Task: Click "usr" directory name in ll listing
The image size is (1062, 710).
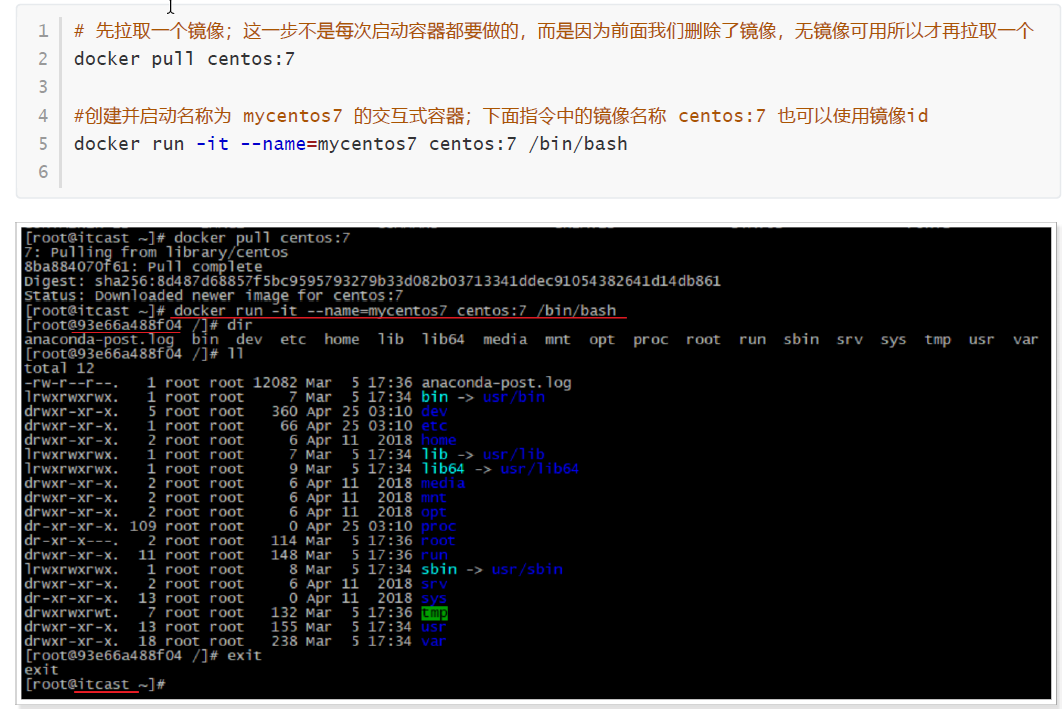Action: click(433, 627)
